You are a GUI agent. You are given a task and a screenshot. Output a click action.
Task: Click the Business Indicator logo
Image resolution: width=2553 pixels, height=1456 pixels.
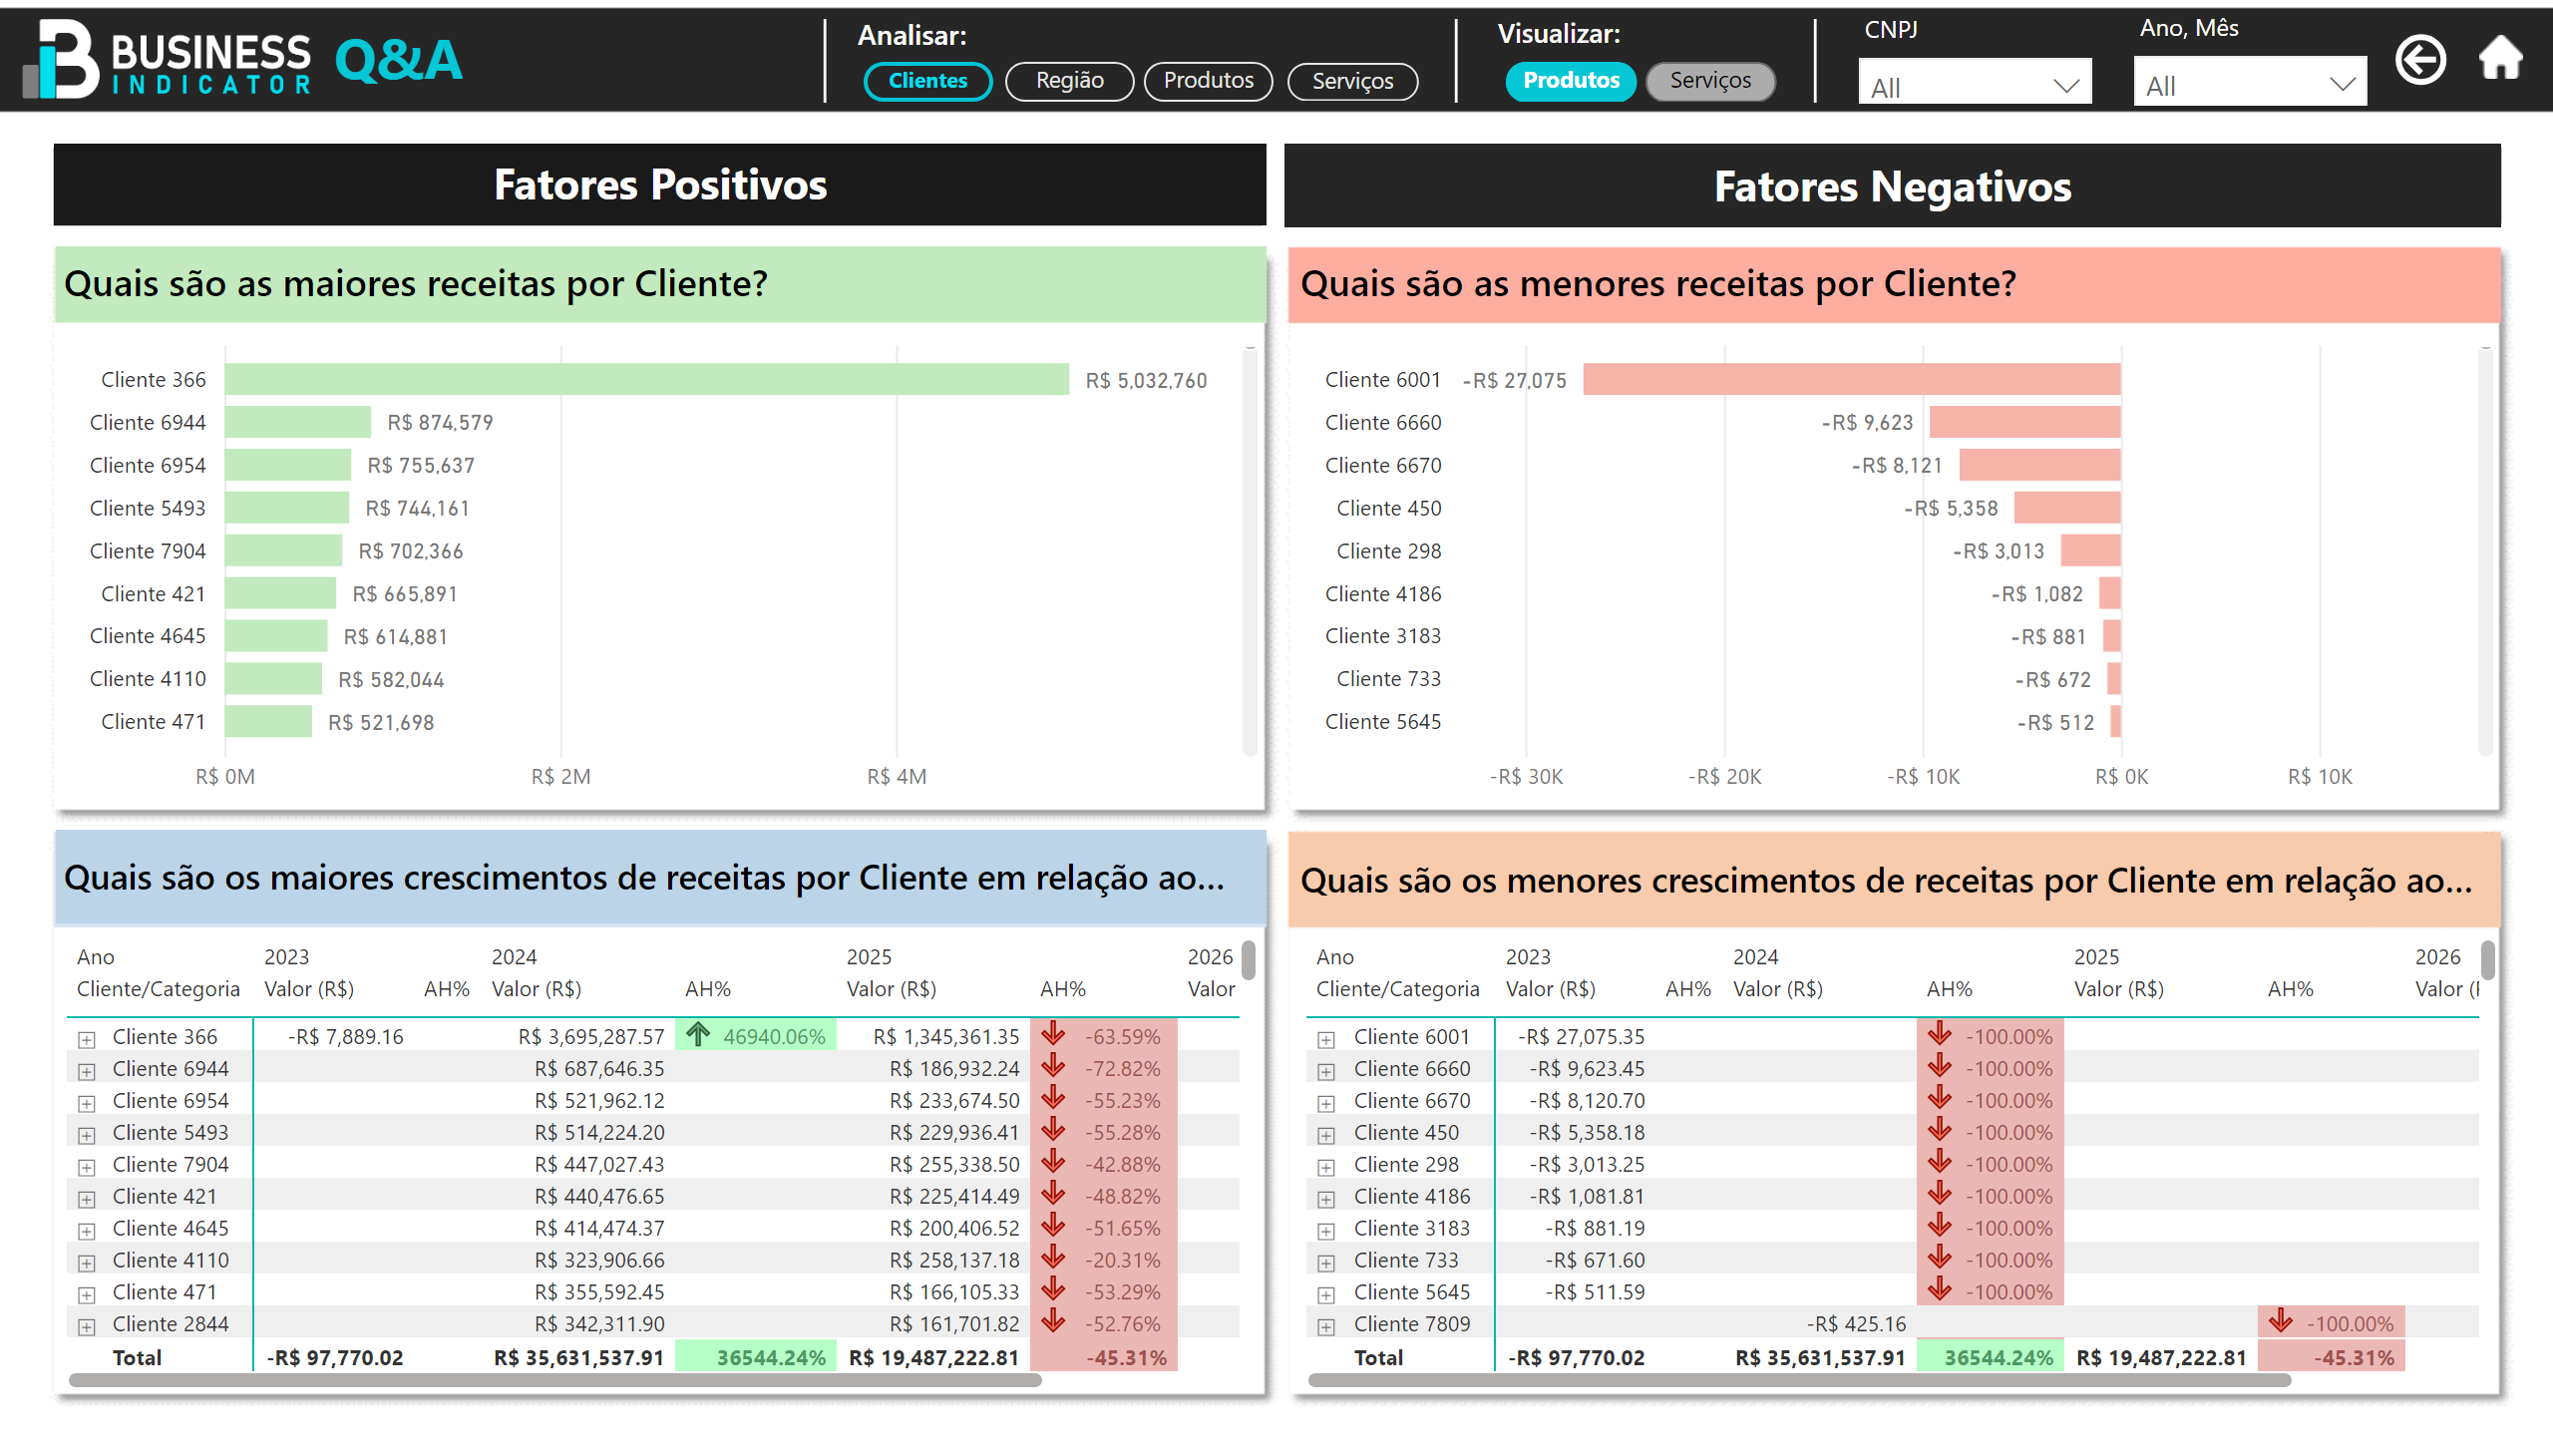(168, 60)
